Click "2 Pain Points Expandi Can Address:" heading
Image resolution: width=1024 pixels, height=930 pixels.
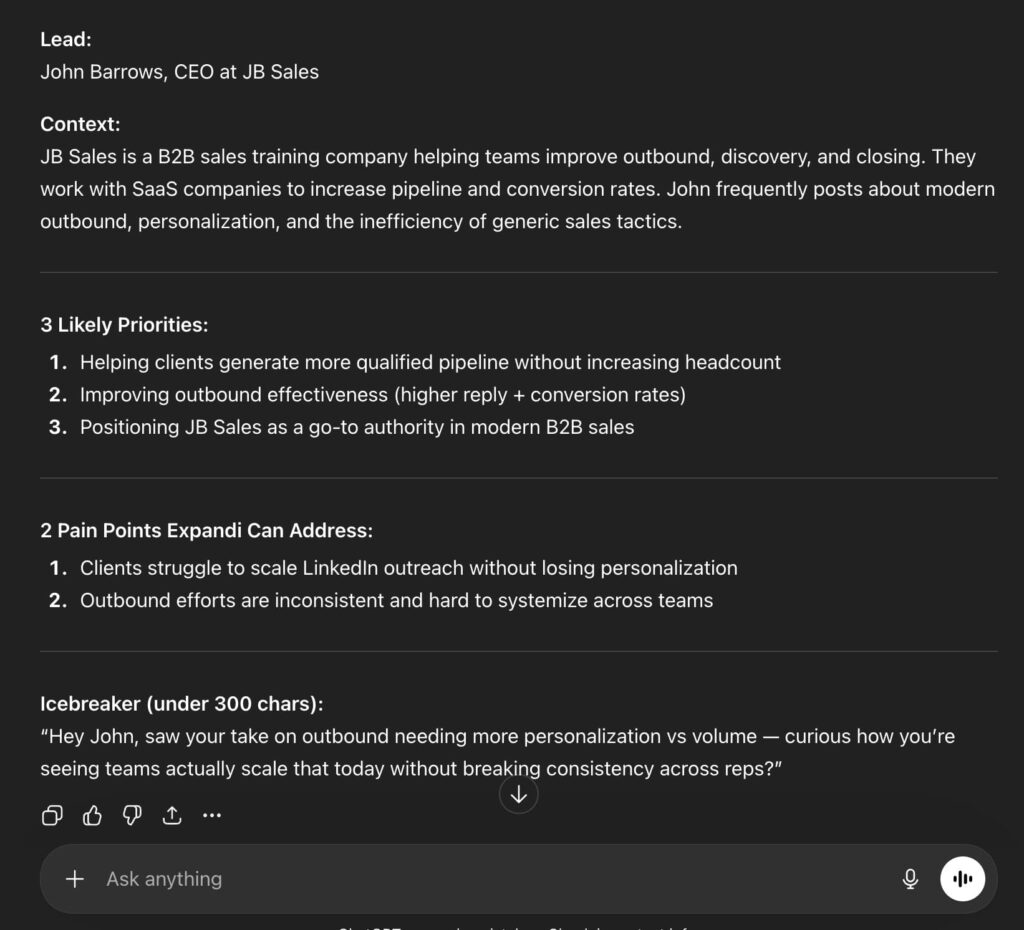point(206,531)
